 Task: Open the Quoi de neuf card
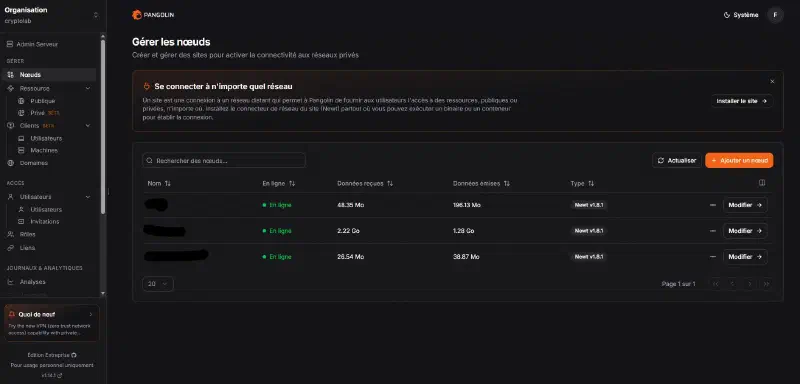52,323
